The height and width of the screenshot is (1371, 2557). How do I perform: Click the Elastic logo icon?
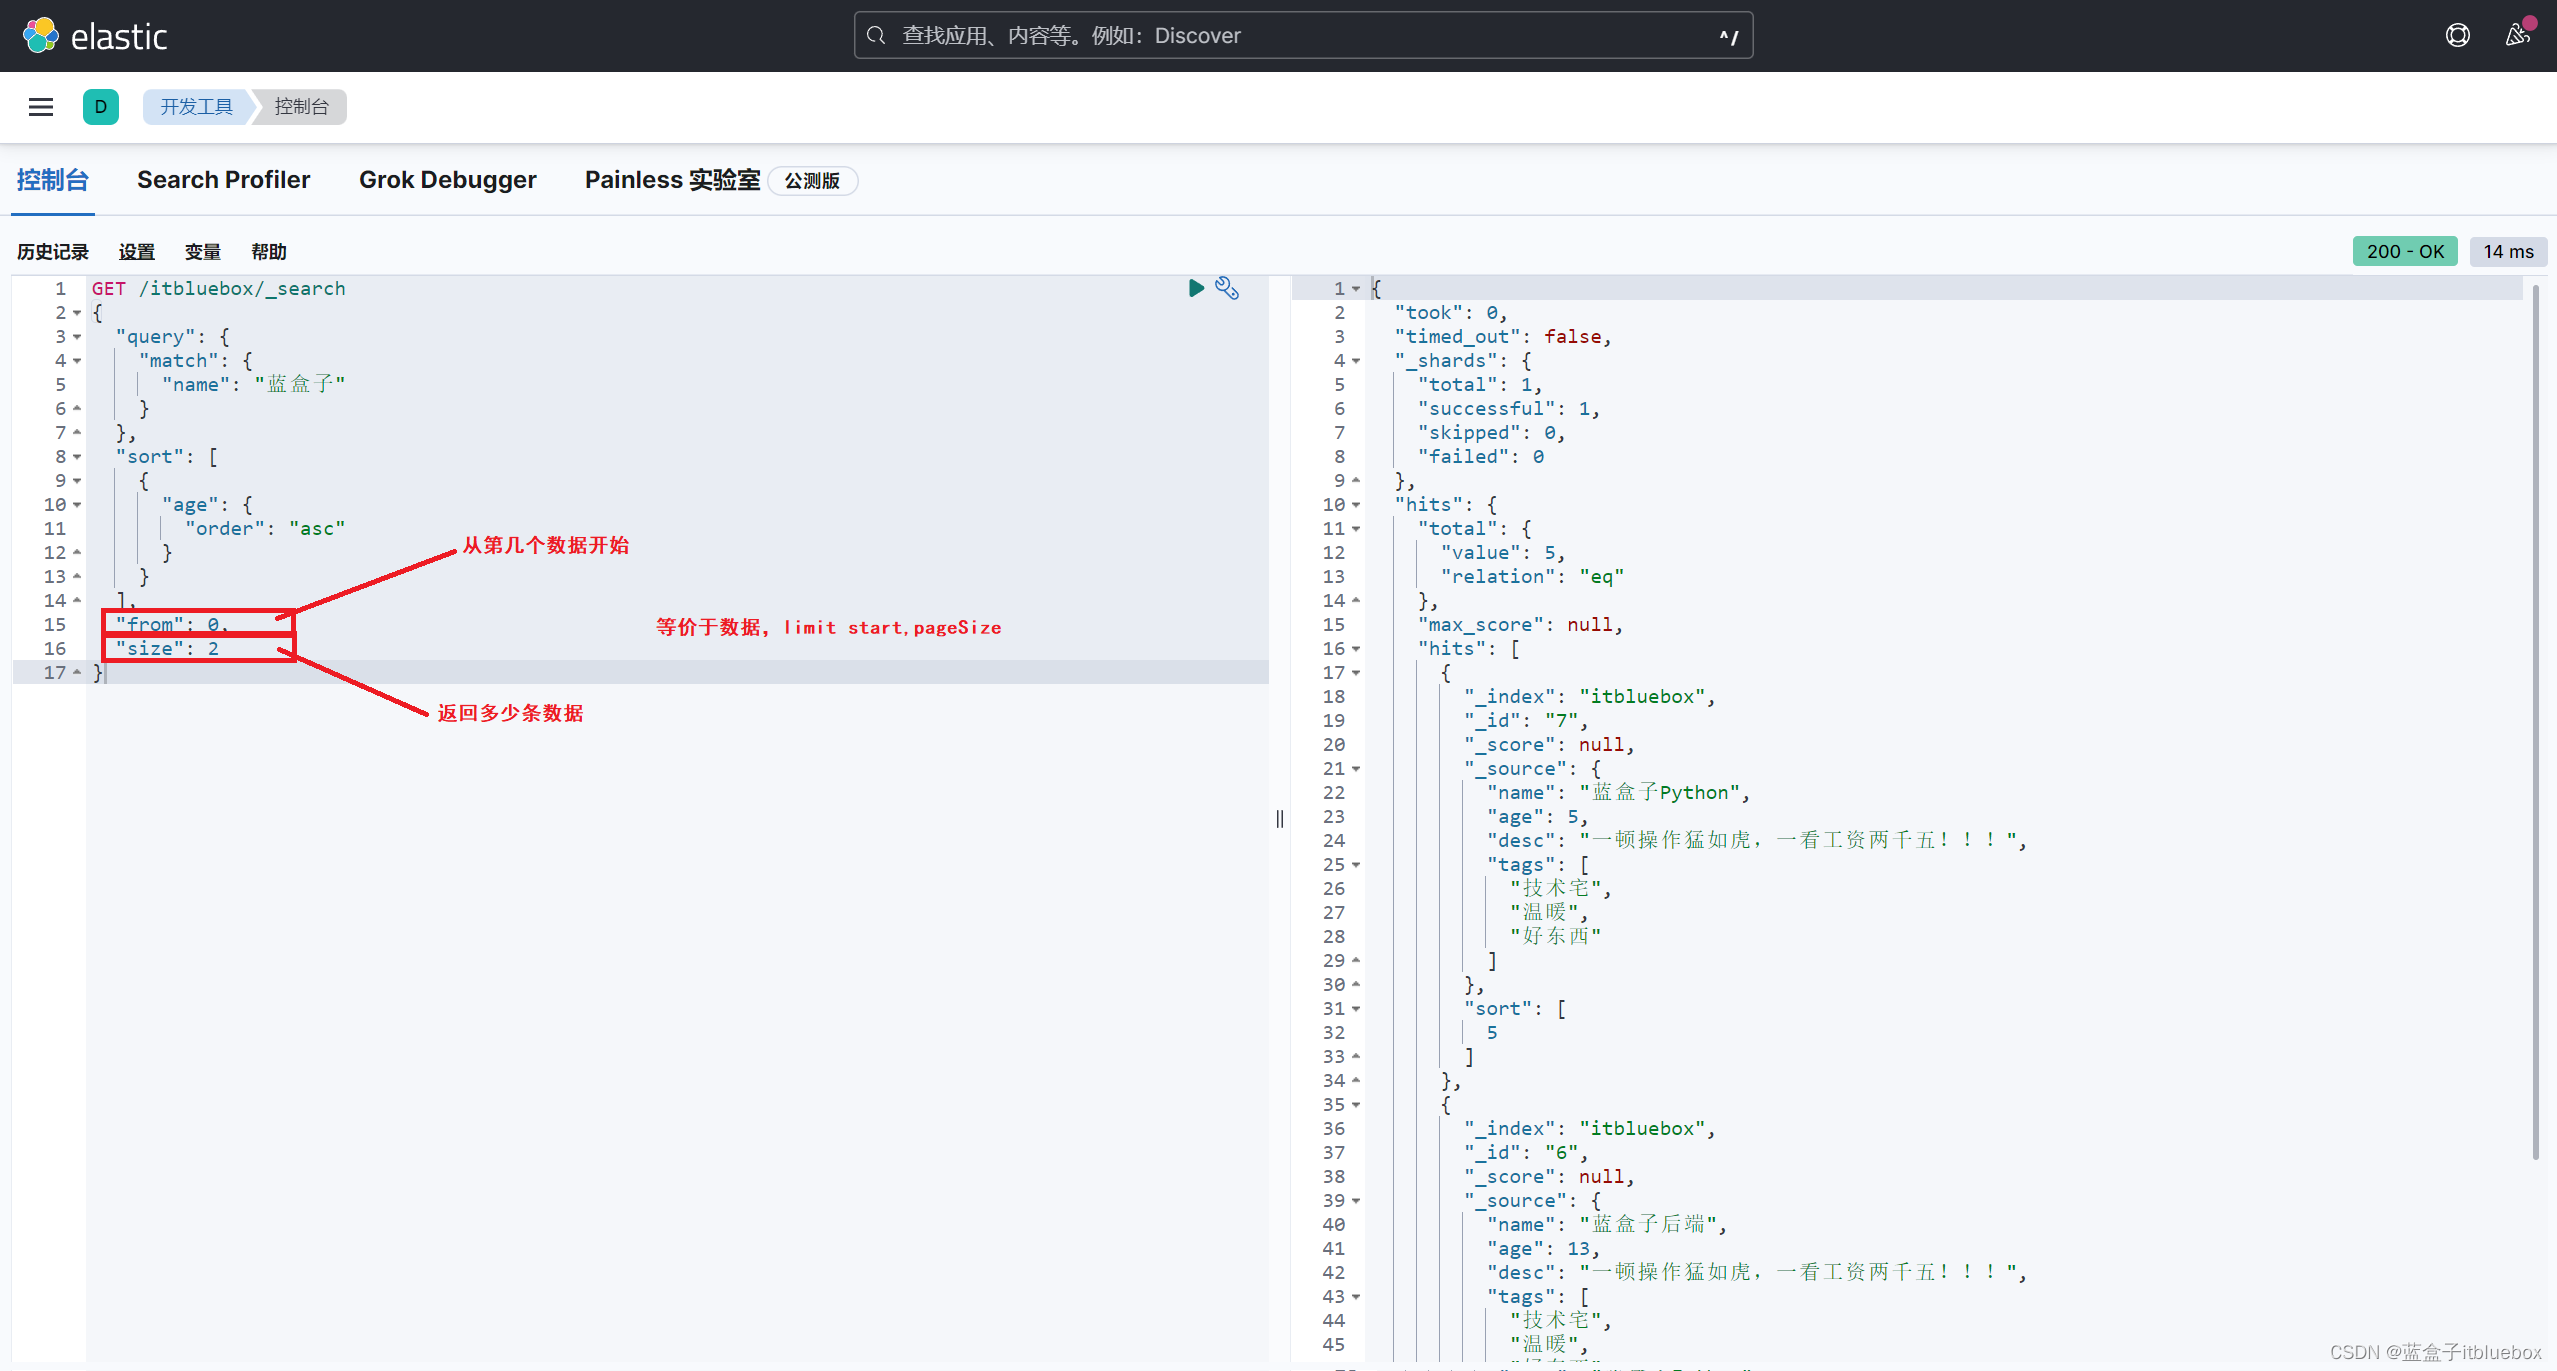(x=41, y=36)
